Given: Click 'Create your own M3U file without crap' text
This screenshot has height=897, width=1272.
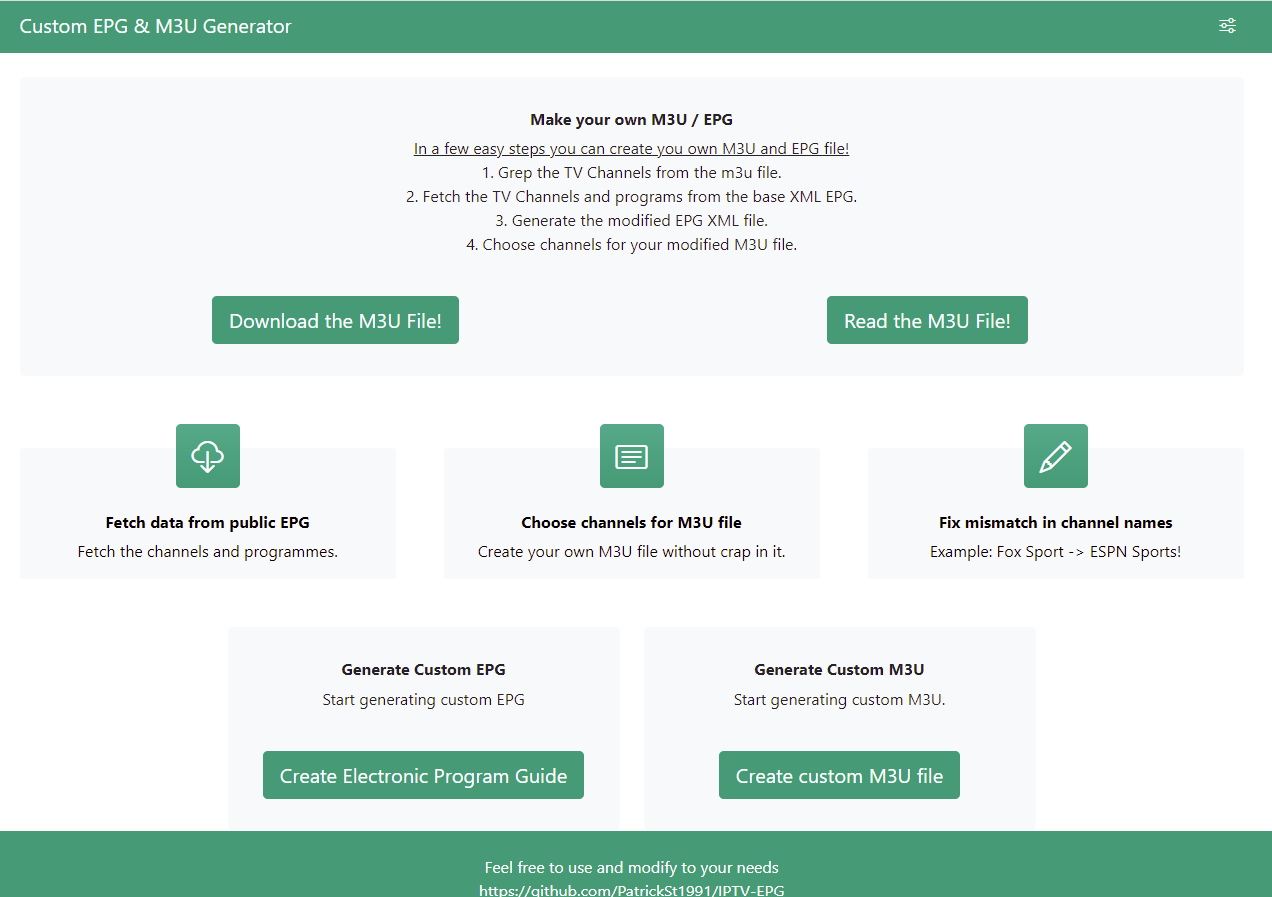Looking at the screenshot, I should click(x=632, y=551).
